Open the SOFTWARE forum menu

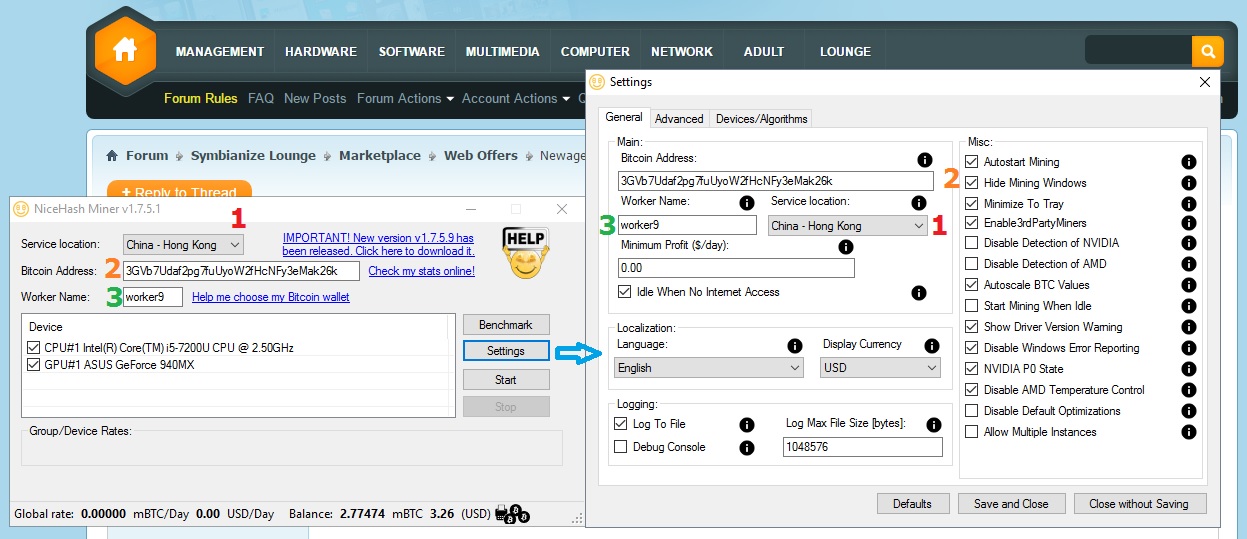tap(412, 51)
